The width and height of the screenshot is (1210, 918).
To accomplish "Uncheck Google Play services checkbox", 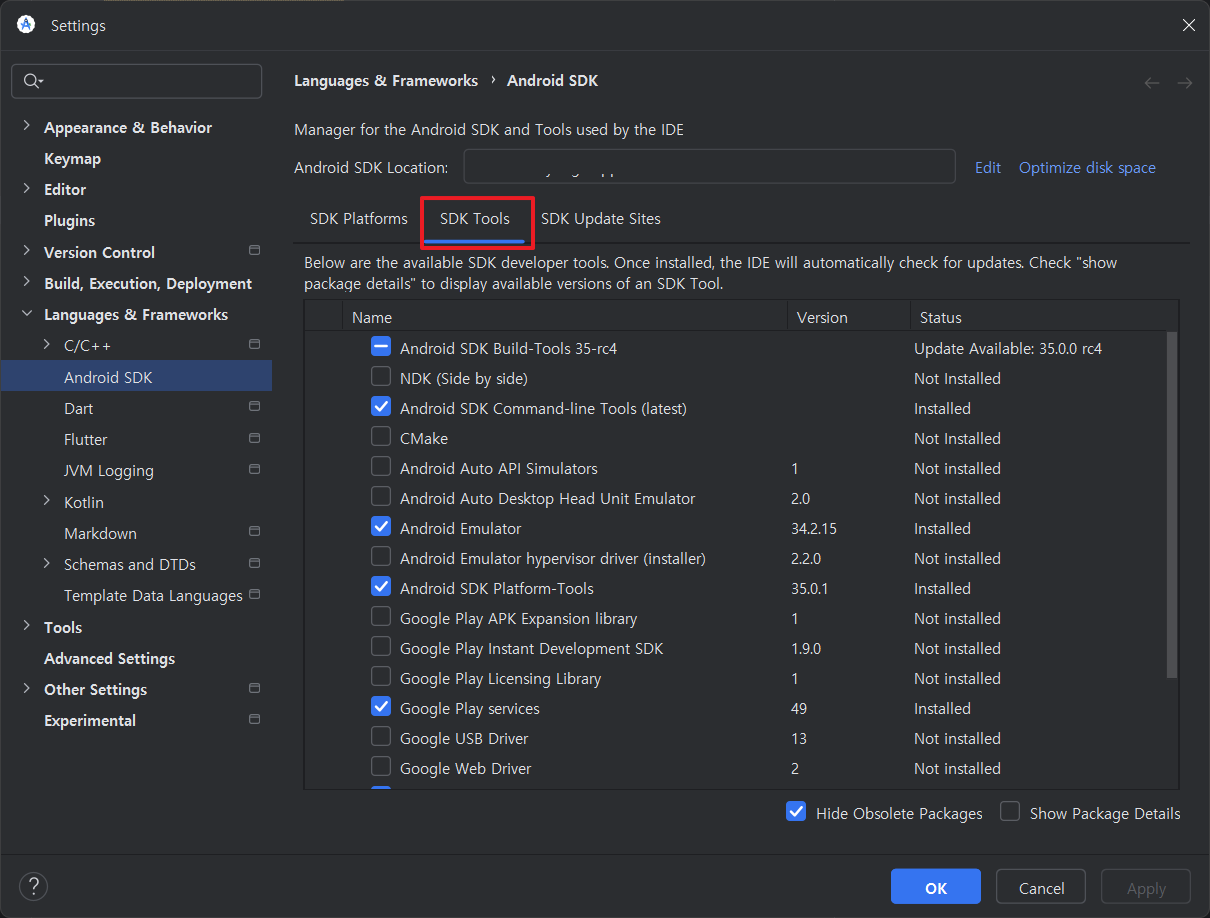I will pyautogui.click(x=381, y=707).
